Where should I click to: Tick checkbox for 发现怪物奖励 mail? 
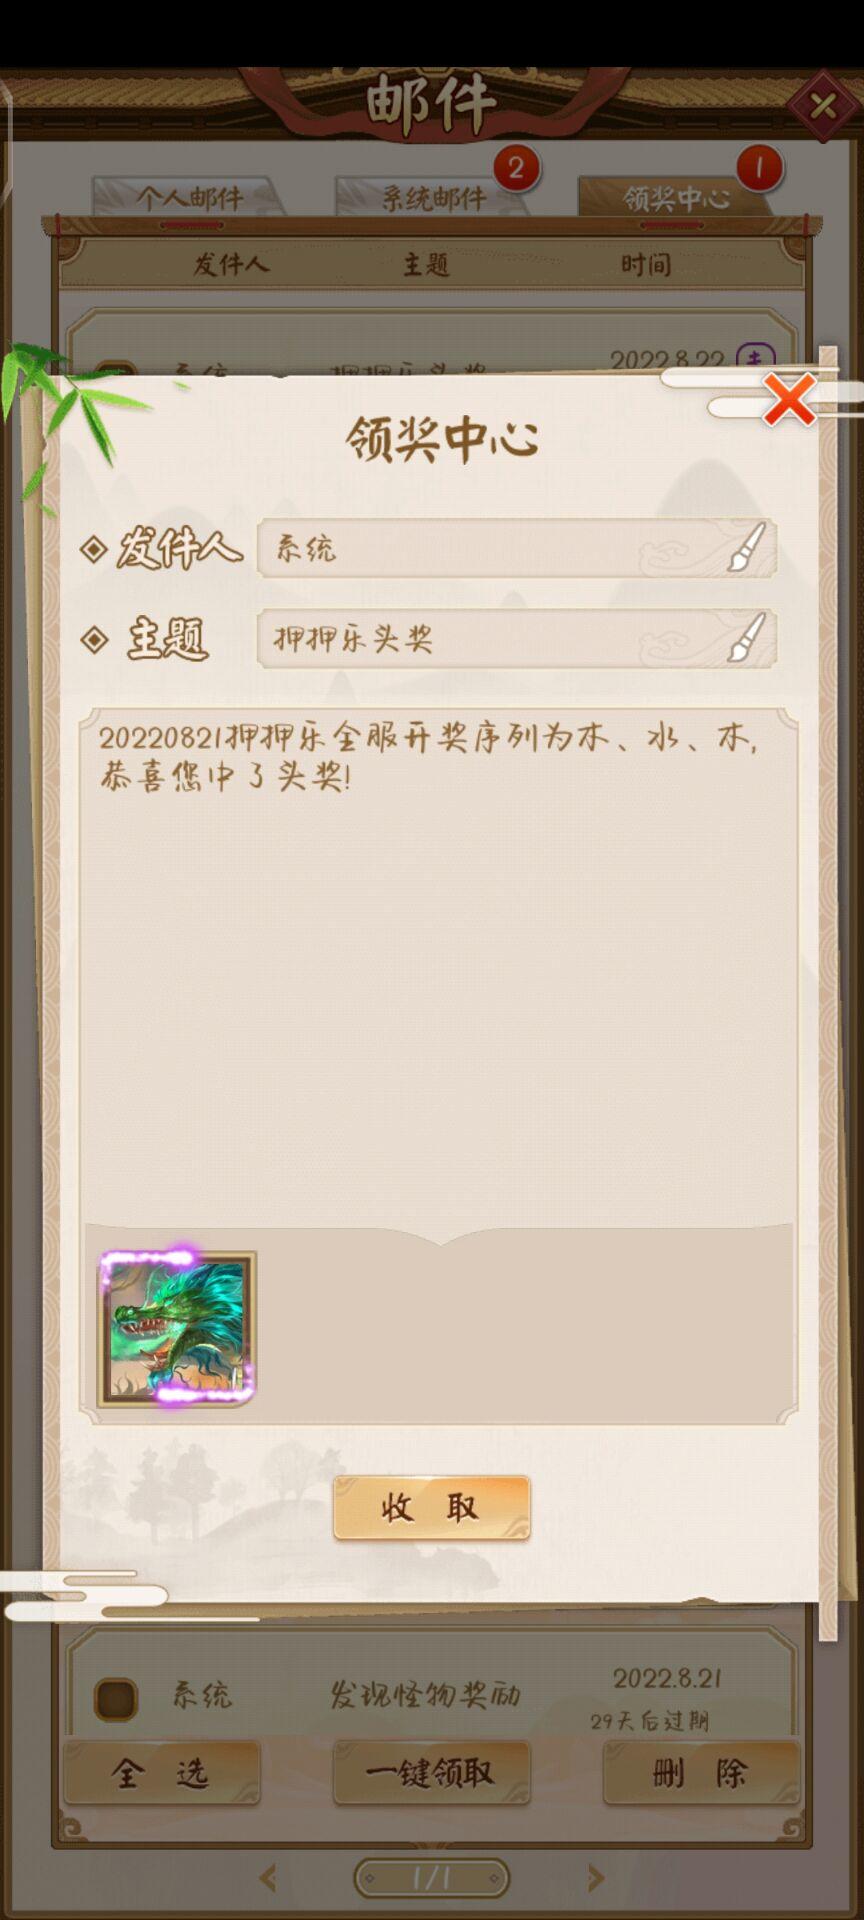coord(116,1699)
